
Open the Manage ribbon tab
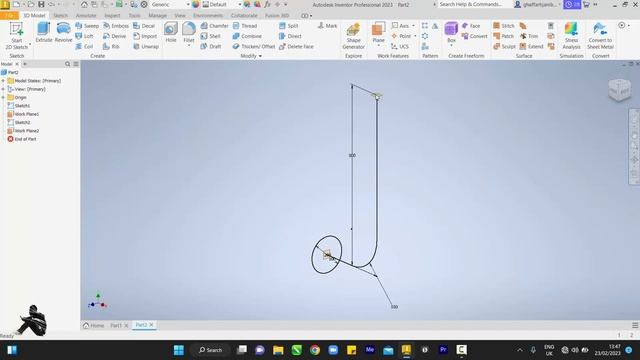click(x=157, y=16)
